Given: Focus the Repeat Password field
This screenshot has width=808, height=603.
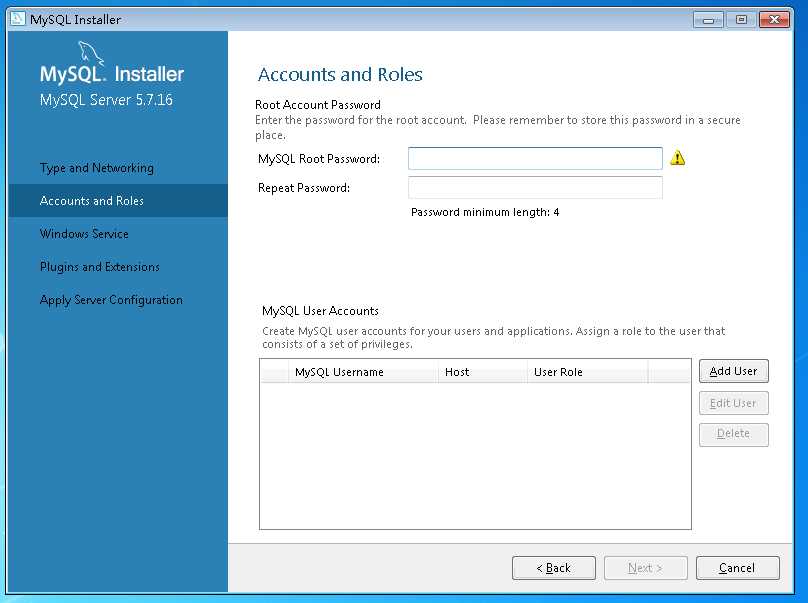Looking at the screenshot, I should (x=535, y=188).
